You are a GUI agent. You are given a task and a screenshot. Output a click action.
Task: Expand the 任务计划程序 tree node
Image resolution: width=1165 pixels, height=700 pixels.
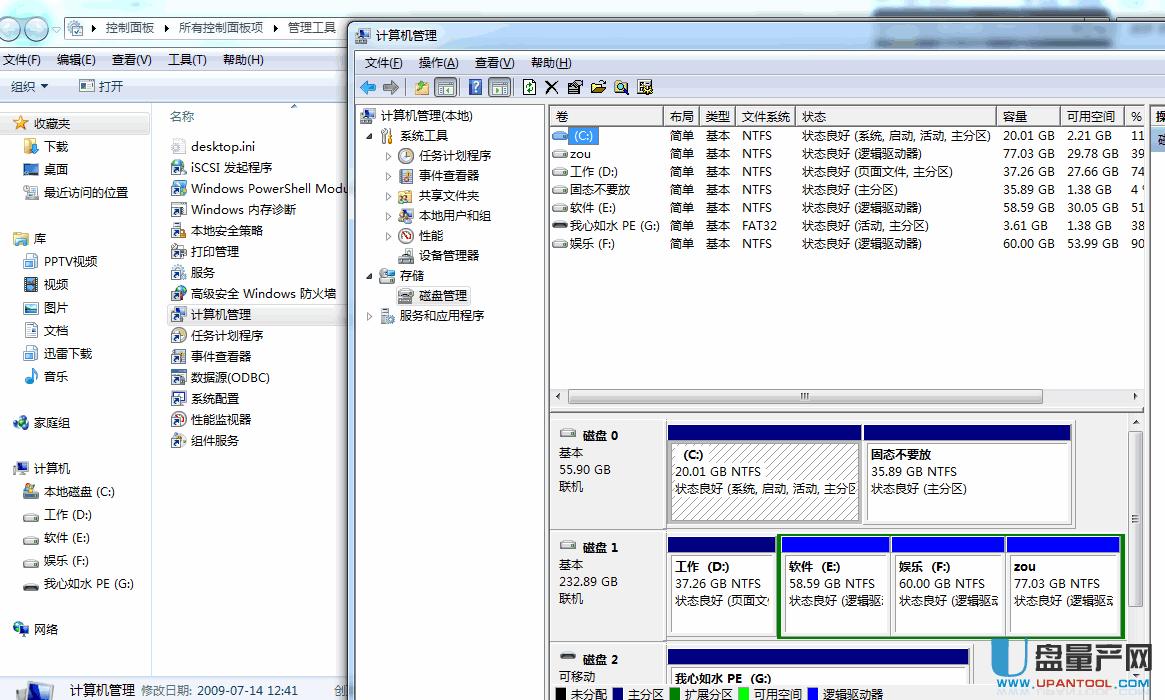[389, 156]
